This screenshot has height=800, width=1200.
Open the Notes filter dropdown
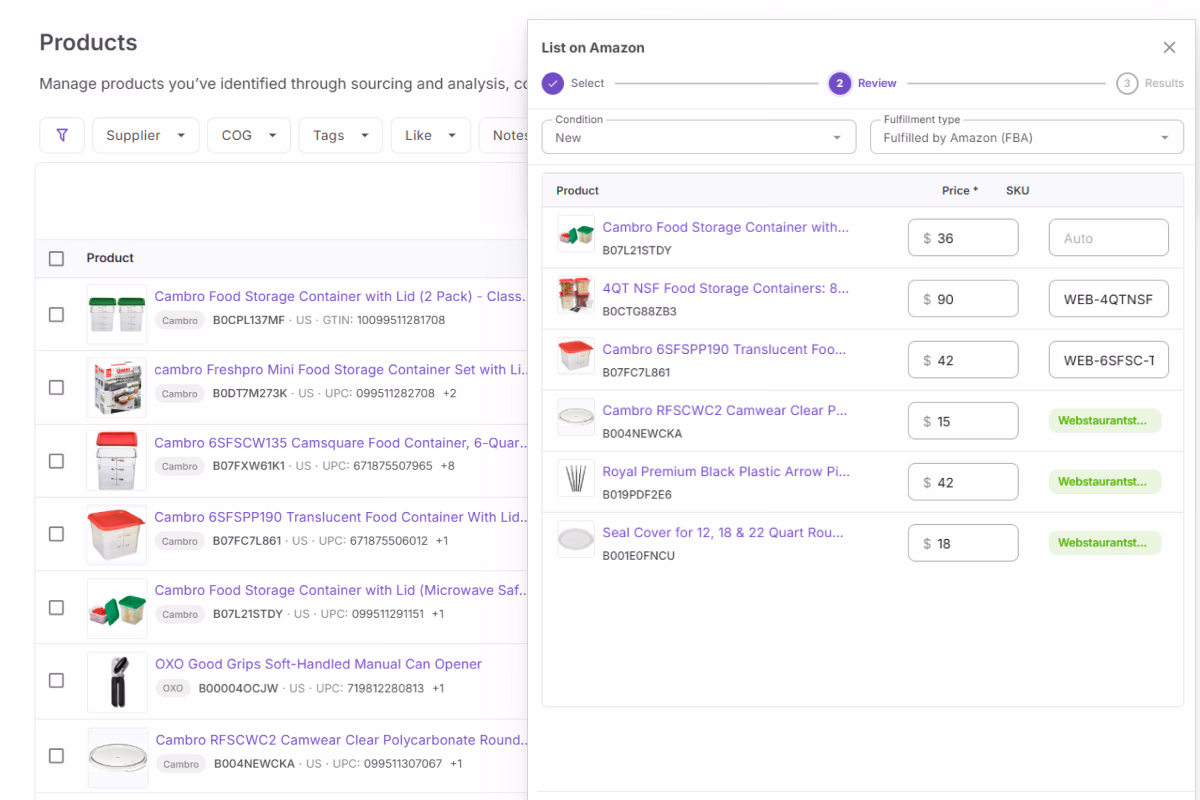504,135
